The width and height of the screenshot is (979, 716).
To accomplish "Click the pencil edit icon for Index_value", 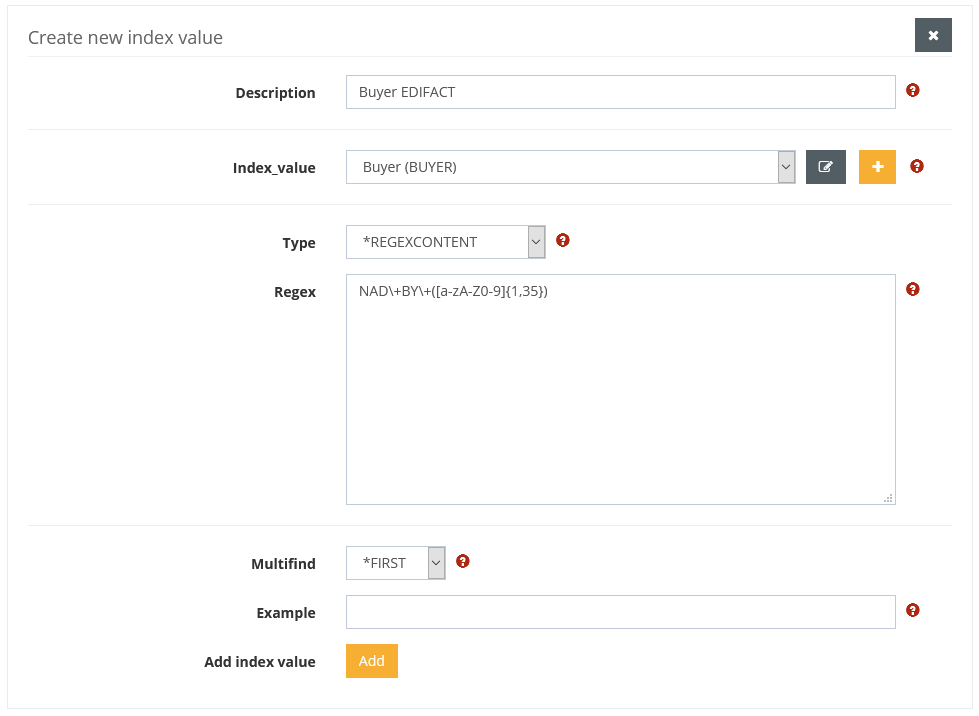I will tap(826, 167).
